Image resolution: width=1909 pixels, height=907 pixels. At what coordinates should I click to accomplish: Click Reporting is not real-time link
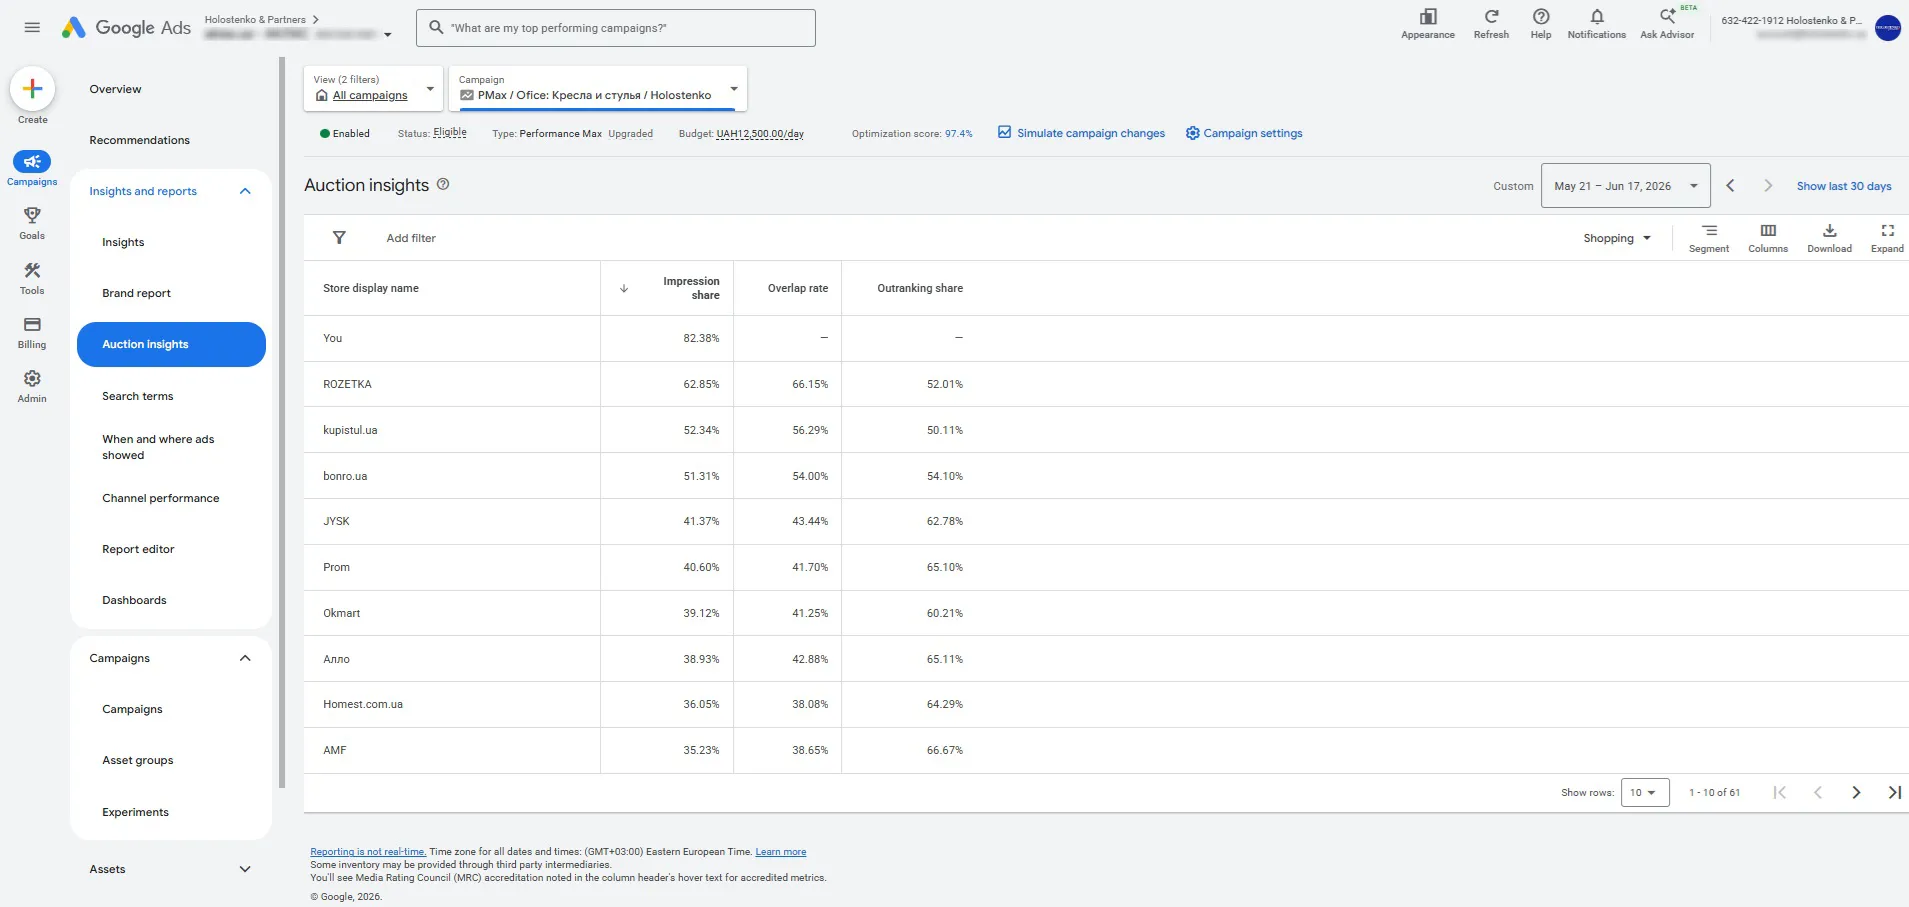click(x=368, y=852)
